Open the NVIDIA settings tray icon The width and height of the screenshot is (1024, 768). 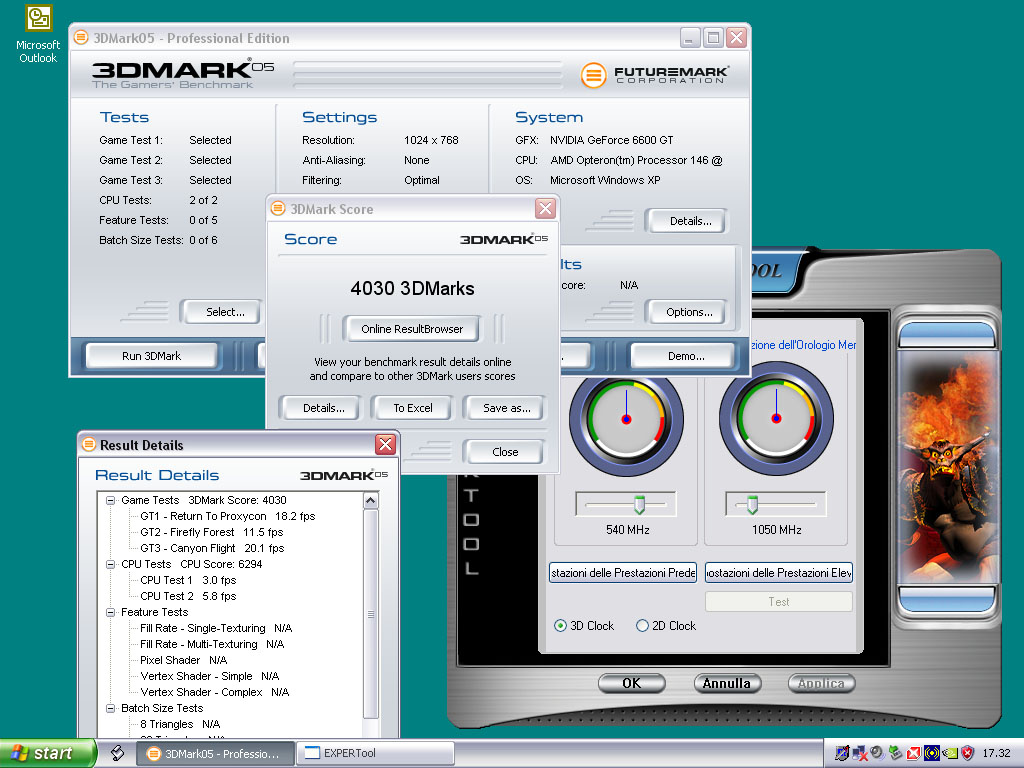[x=950, y=753]
